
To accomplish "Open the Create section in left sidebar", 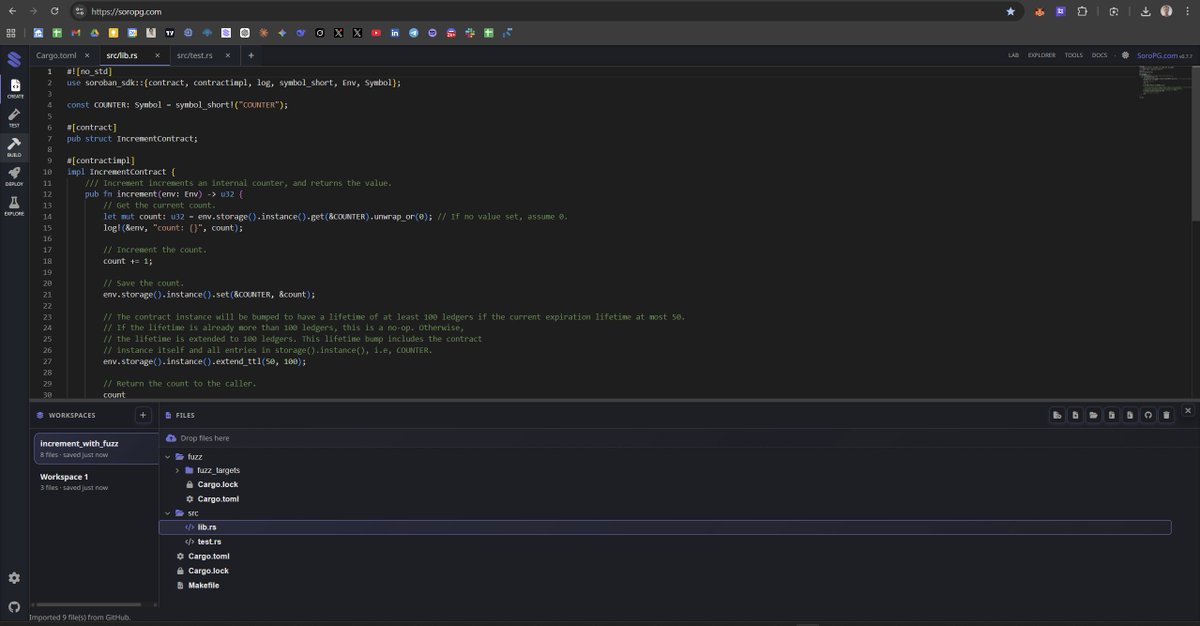I will click(x=15, y=89).
